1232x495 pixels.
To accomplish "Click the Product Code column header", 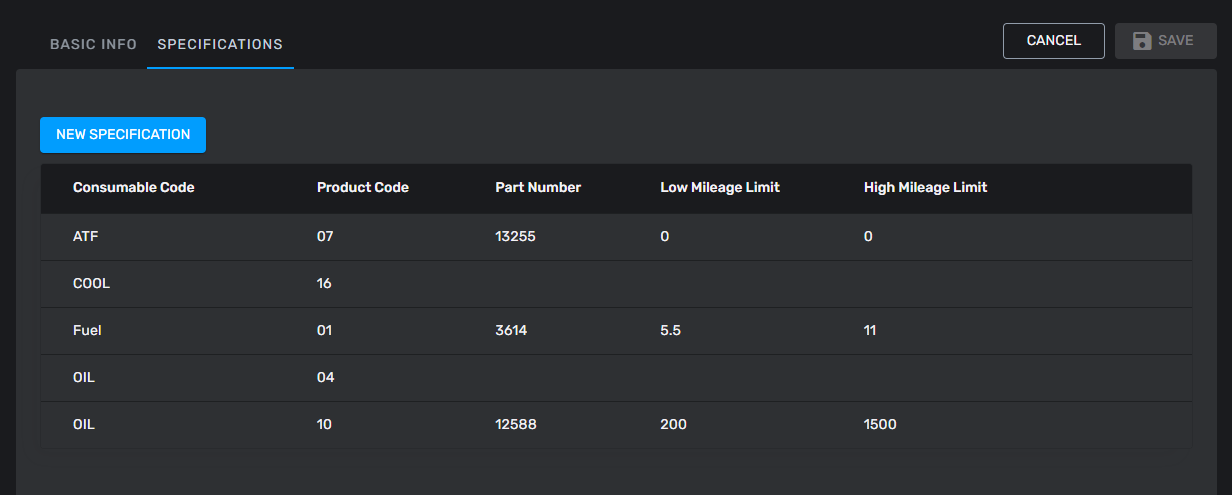I will click(x=362, y=188).
